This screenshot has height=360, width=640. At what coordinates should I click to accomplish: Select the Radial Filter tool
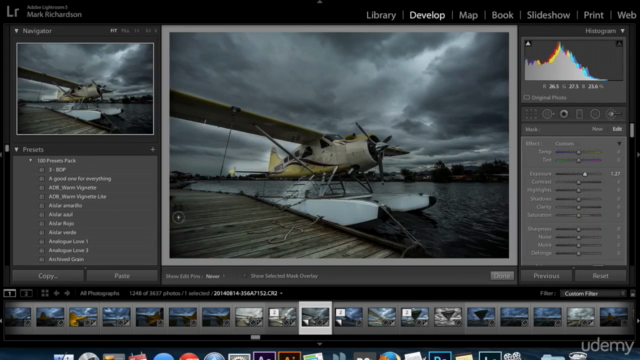[x=595, y=114]
